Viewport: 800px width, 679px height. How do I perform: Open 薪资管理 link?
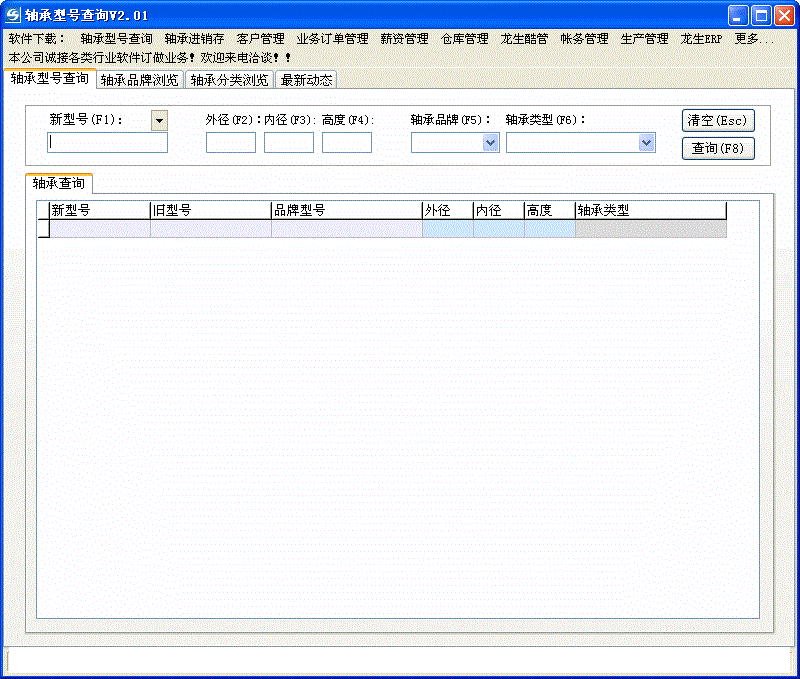[404, 39]
